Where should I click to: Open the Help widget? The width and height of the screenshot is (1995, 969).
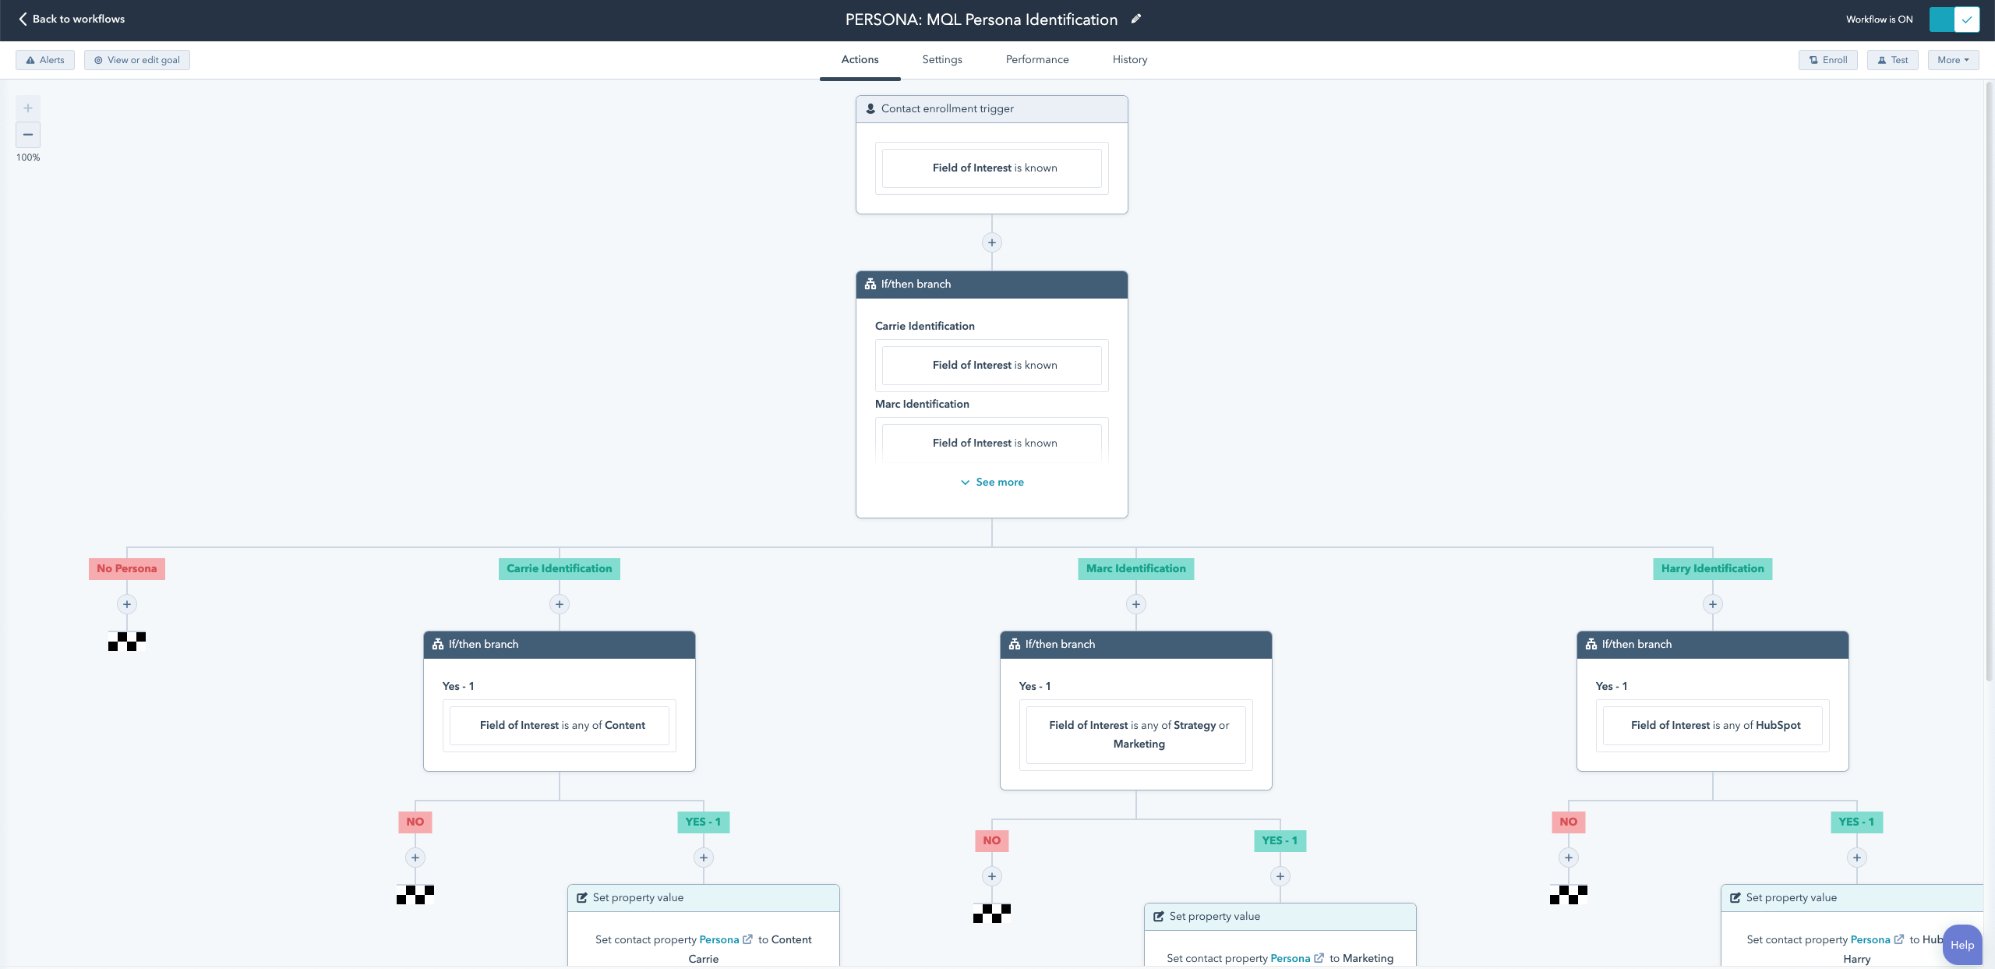pos(1962,945)
